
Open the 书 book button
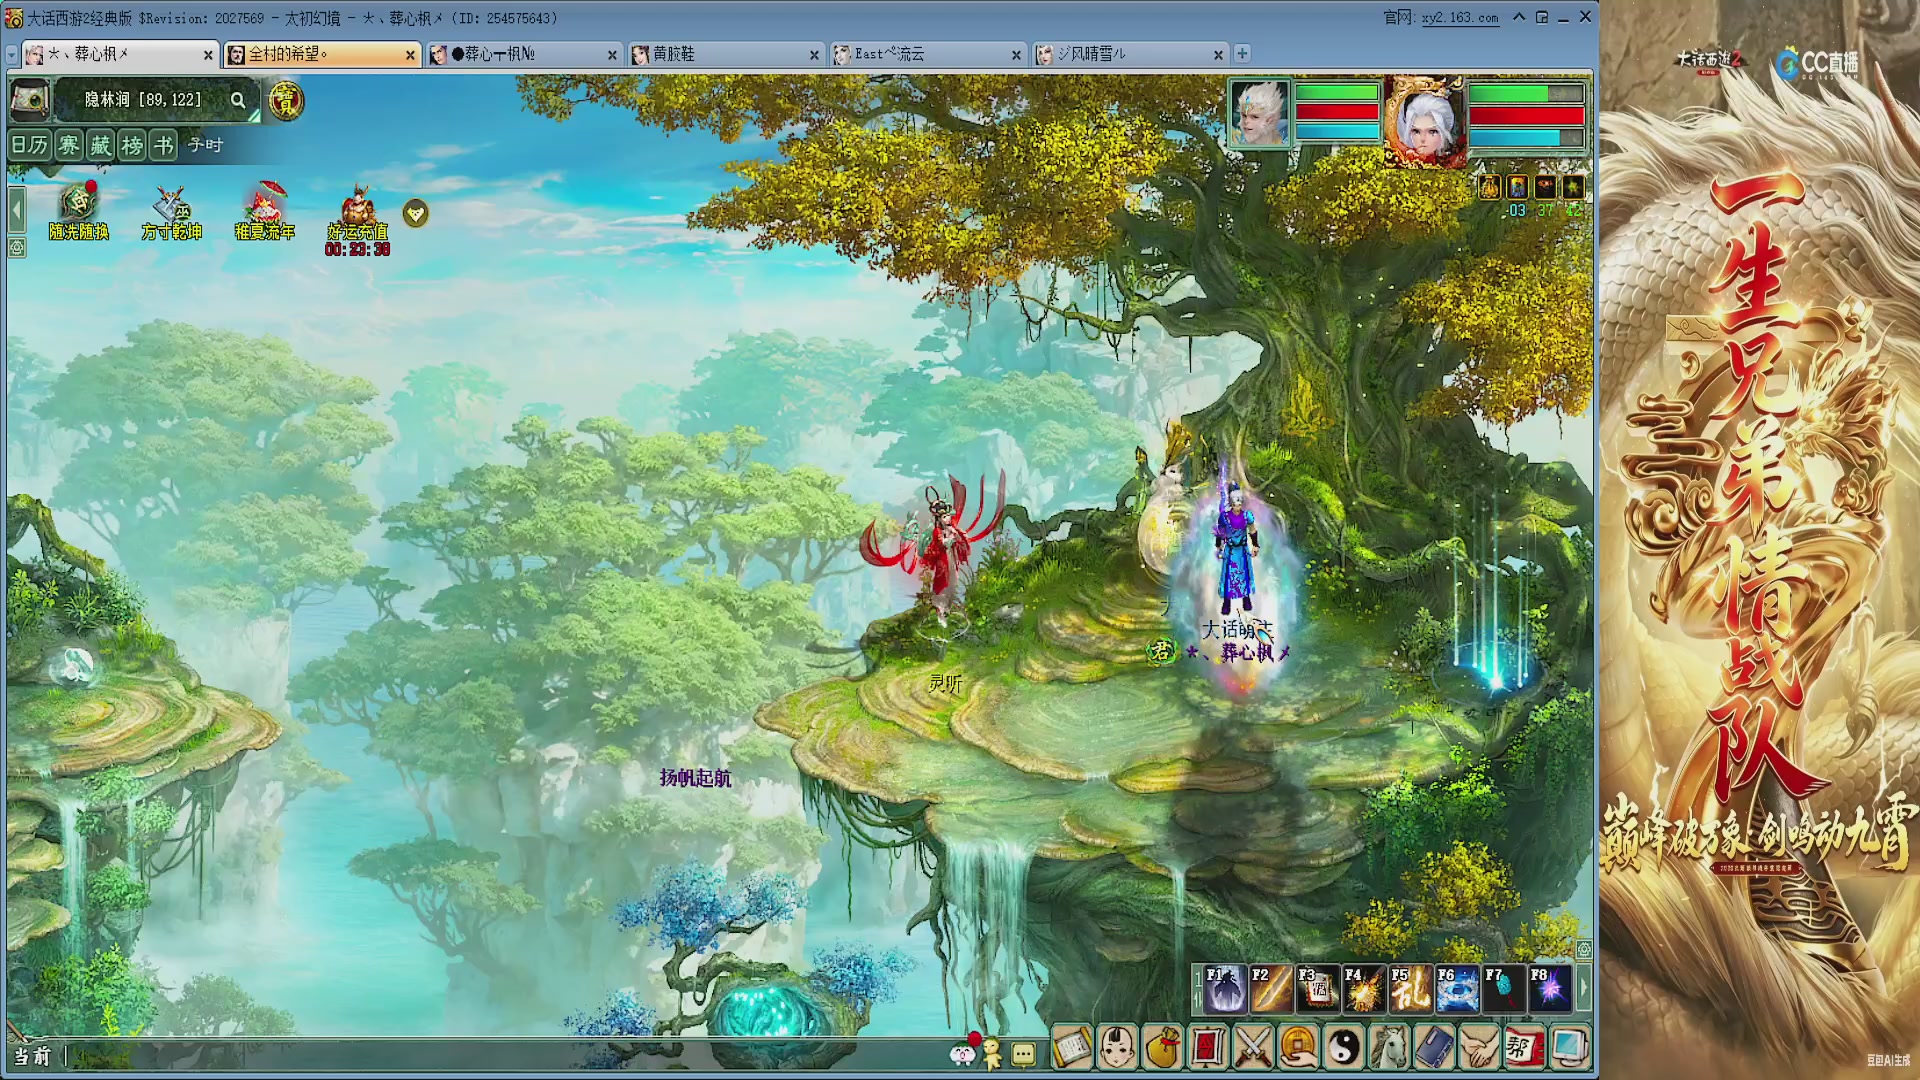pos(164,145)
